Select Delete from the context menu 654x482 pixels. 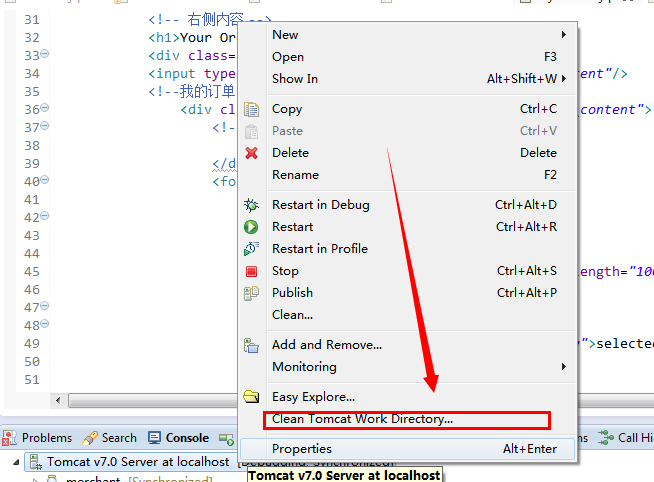coord(420,153)
